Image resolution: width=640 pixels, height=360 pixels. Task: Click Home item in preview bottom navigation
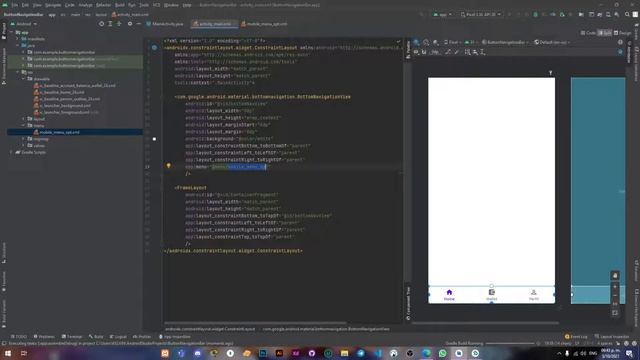coord(449,295)
